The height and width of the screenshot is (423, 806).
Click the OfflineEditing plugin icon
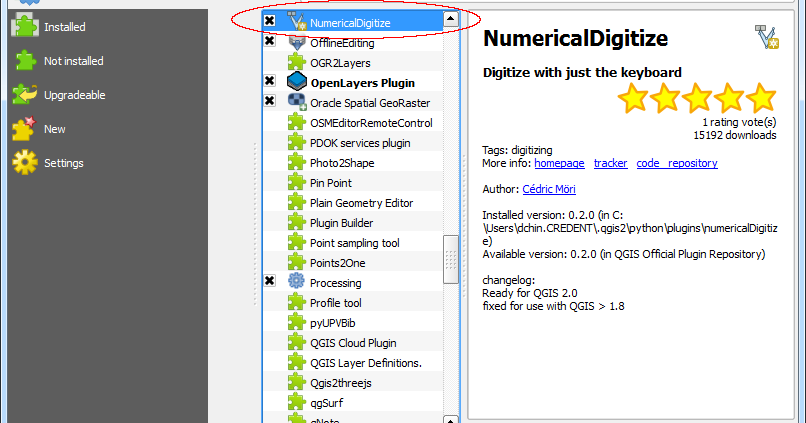pyautogui.click(x=297, y=43)
